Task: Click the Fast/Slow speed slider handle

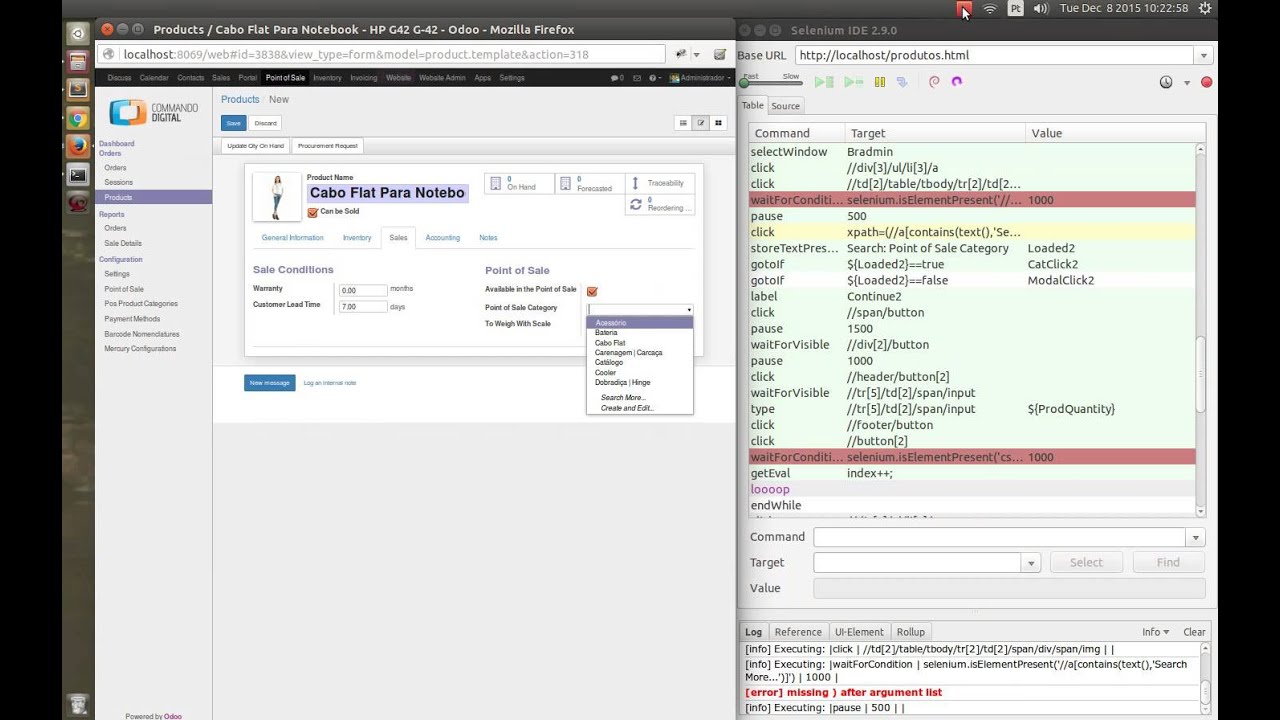Action: click(744, 83)
